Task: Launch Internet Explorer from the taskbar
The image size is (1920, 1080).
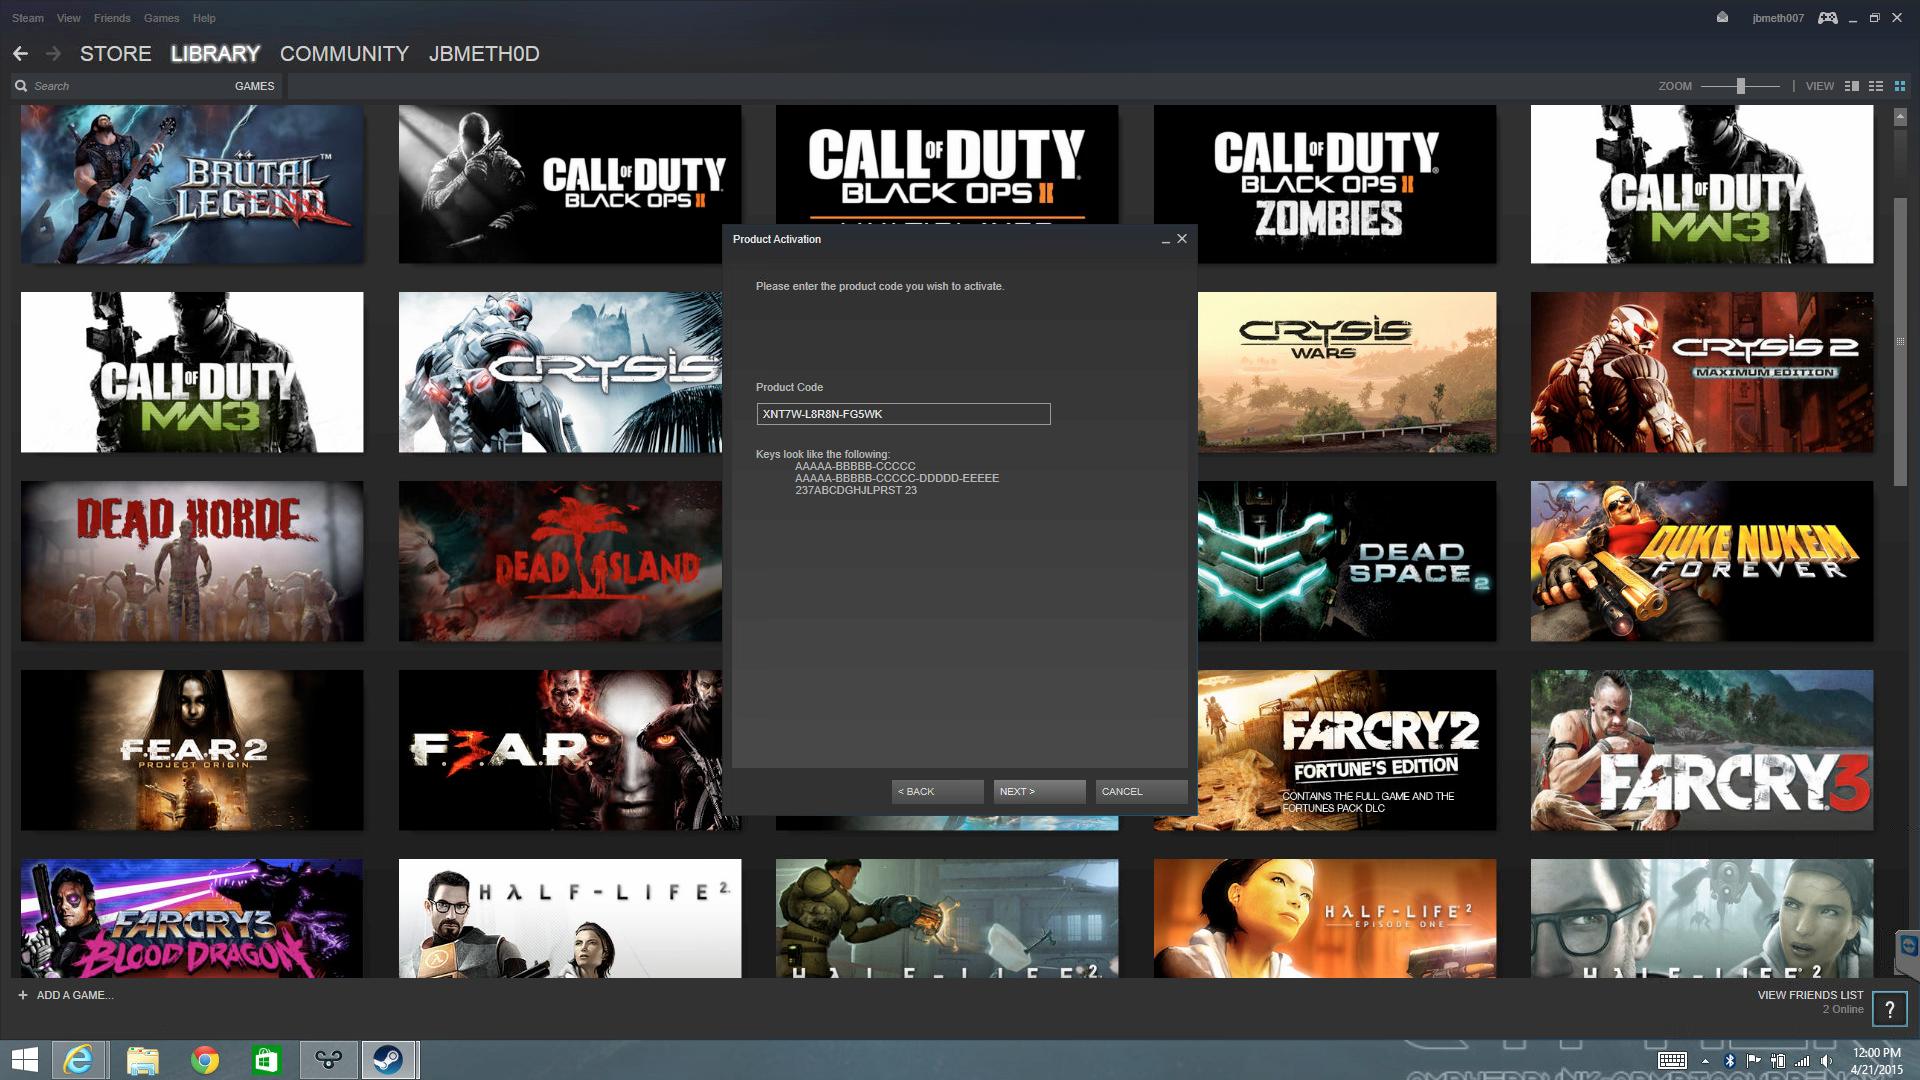Action: pos(78,1060)
